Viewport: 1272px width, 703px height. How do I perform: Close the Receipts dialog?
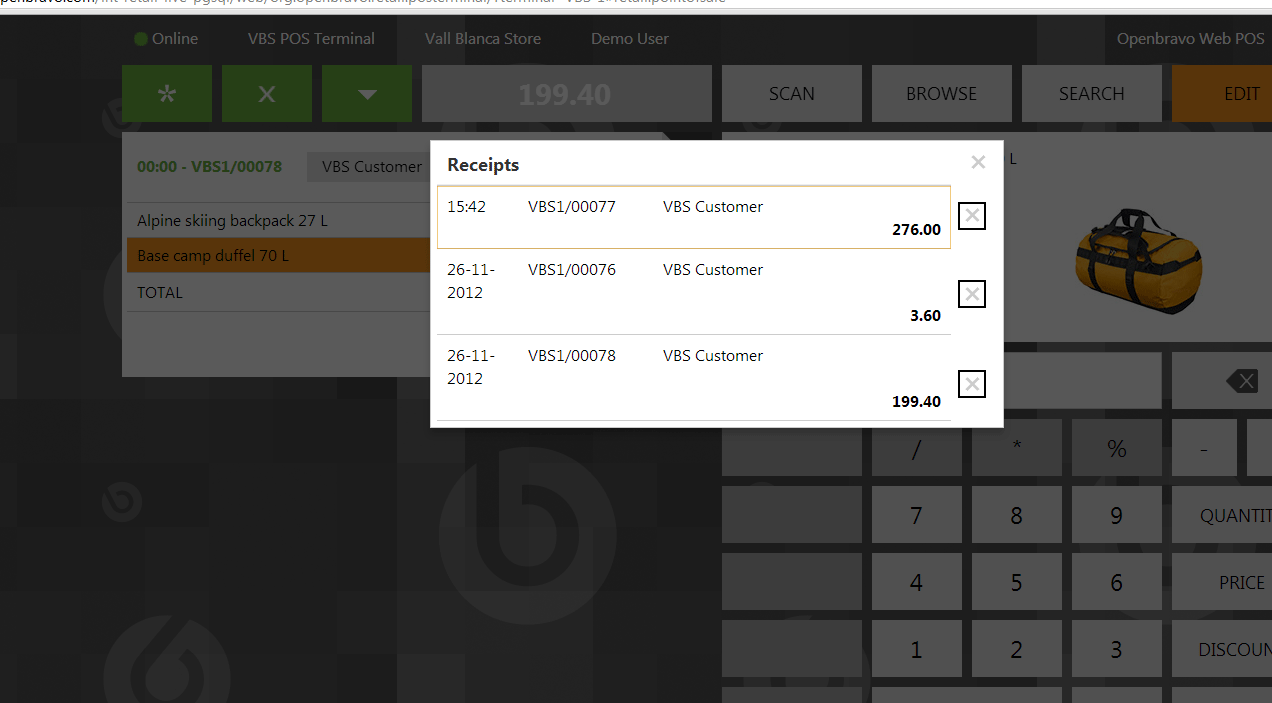pos(978,162)
